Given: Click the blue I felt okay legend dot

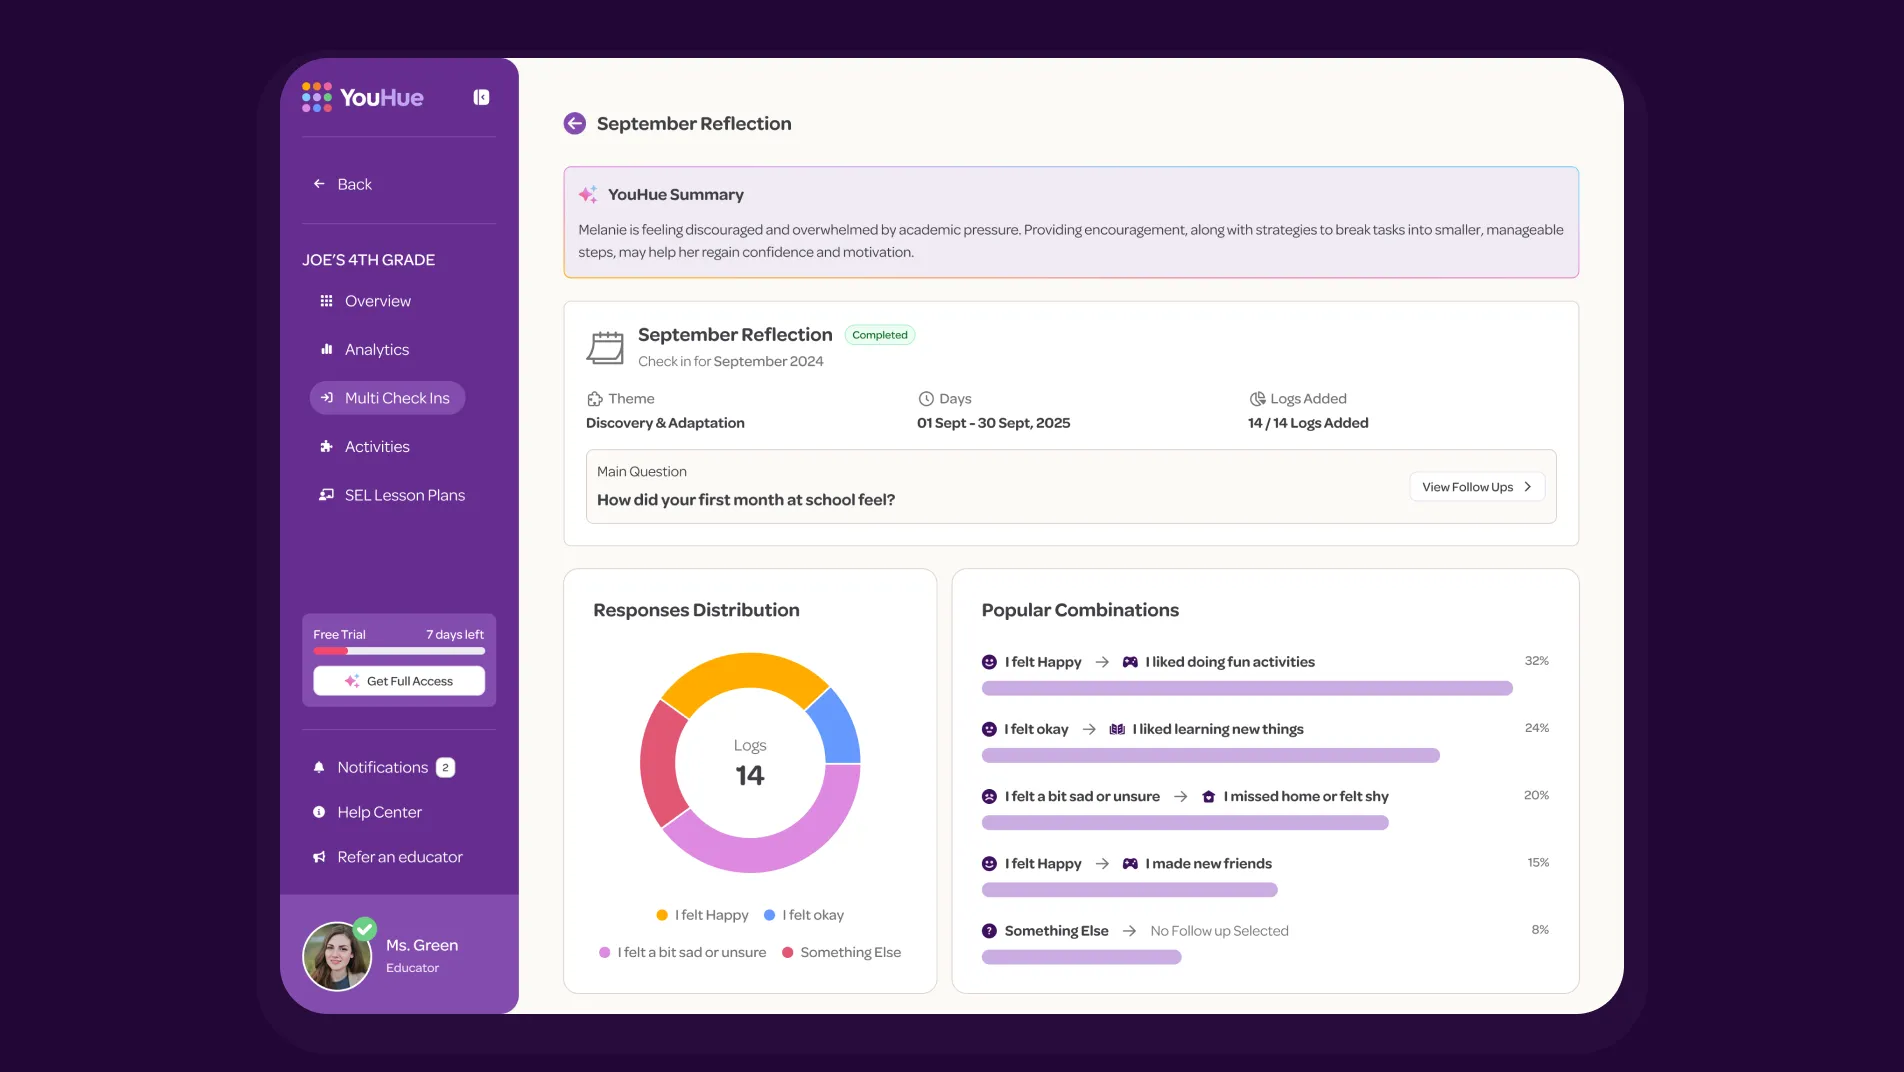Looking at the screenshot, I should [770, 915].
